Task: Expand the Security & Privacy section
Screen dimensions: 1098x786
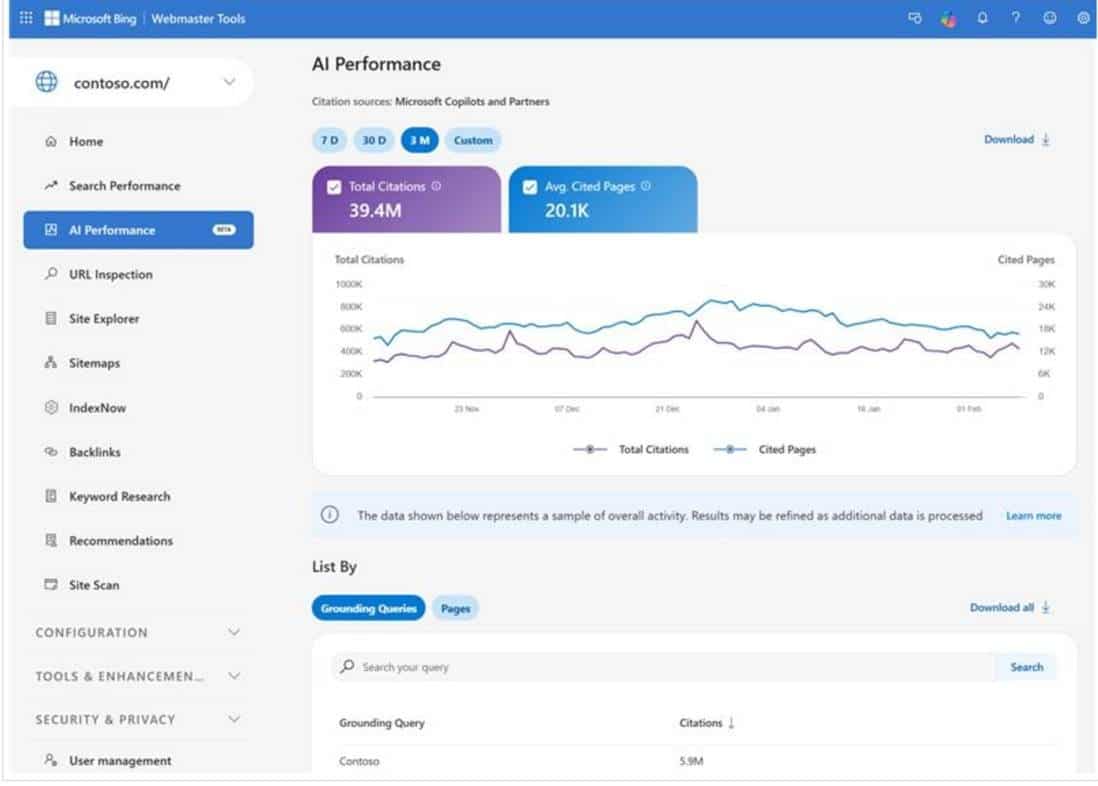Action: coord(138,719)
